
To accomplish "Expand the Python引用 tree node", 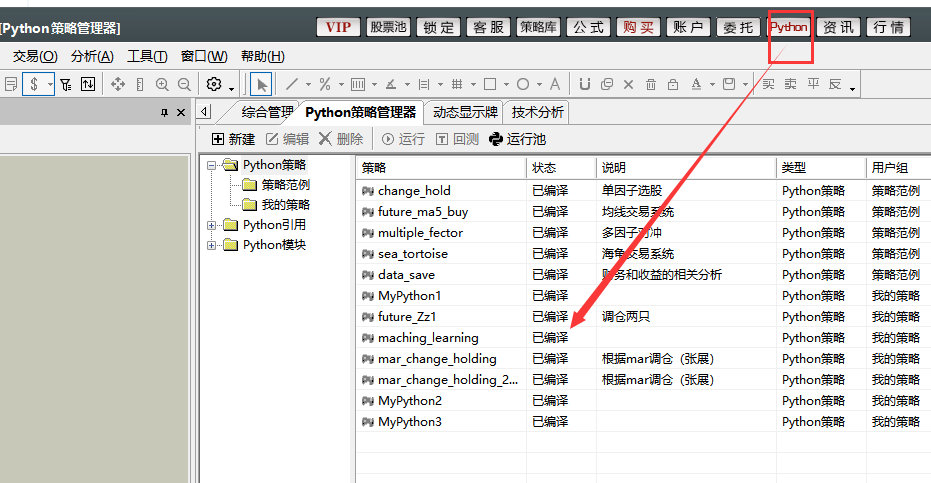I will coord(211,225).
